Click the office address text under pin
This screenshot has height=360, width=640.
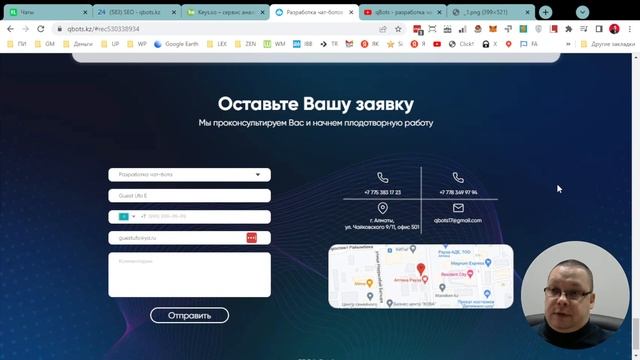(382, 224)
